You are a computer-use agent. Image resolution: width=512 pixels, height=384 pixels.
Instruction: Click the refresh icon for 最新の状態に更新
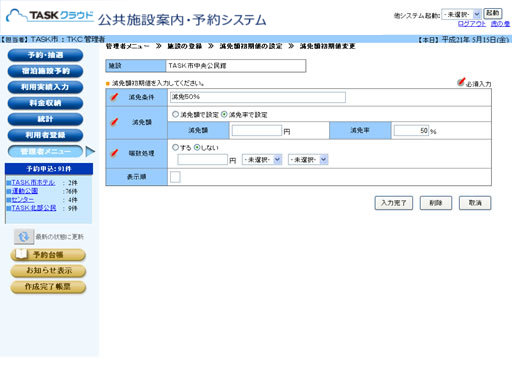[x=24, y=237]
